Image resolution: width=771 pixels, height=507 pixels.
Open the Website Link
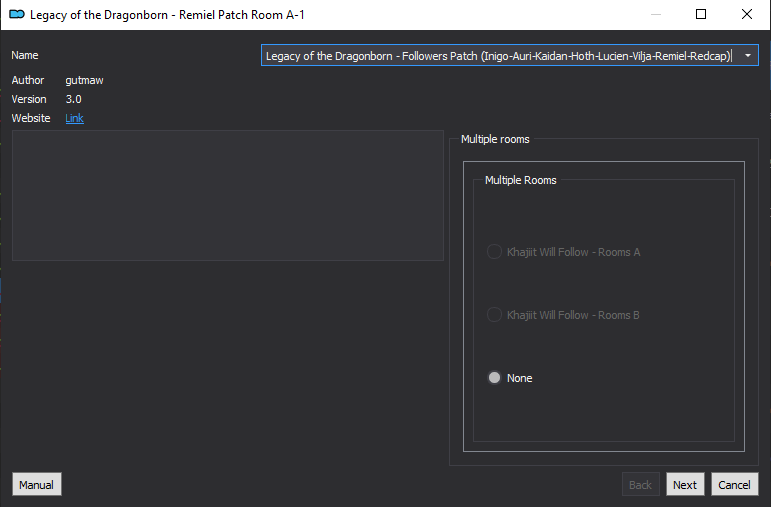tap(74, 118)
